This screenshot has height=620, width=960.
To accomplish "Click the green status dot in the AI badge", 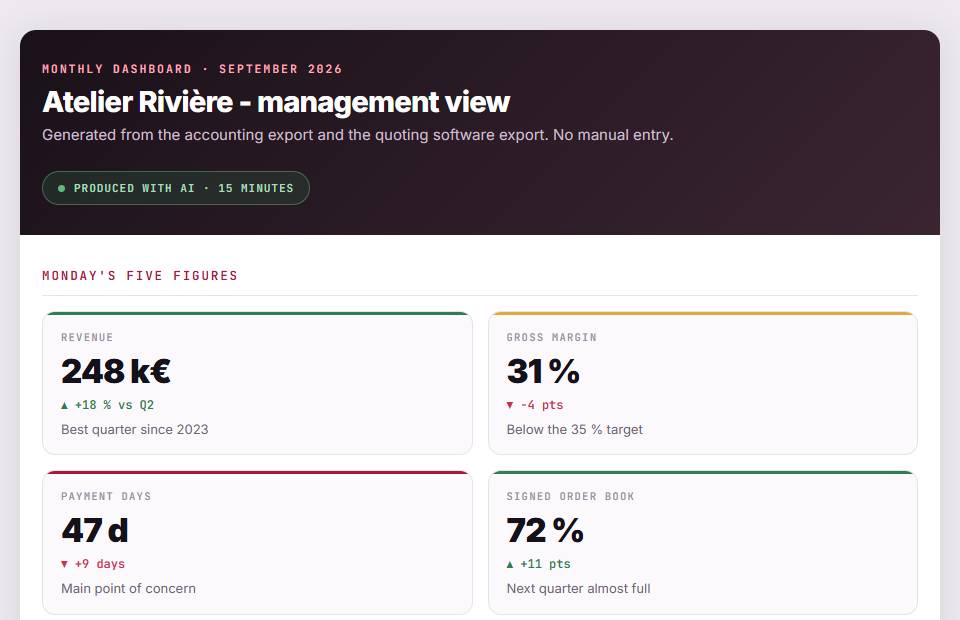I will 61,189.
